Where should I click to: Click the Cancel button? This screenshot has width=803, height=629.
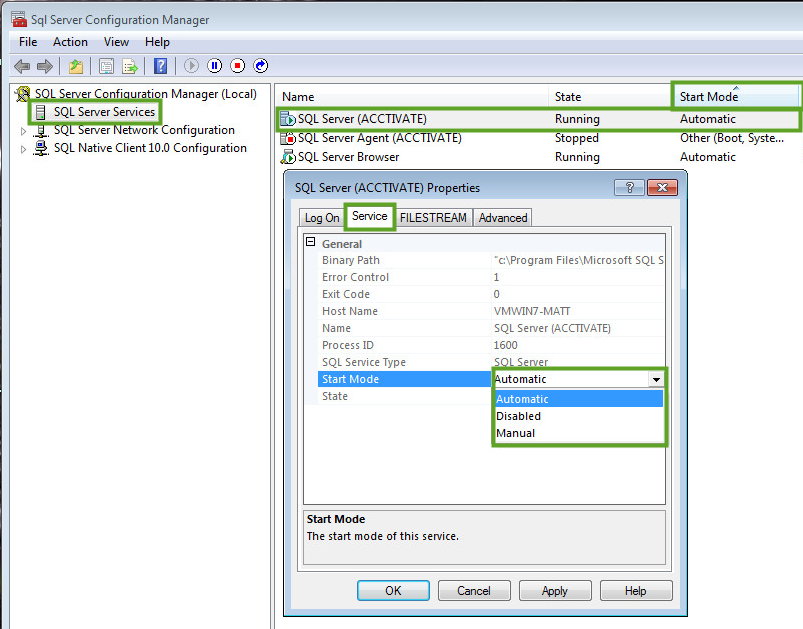474,591
